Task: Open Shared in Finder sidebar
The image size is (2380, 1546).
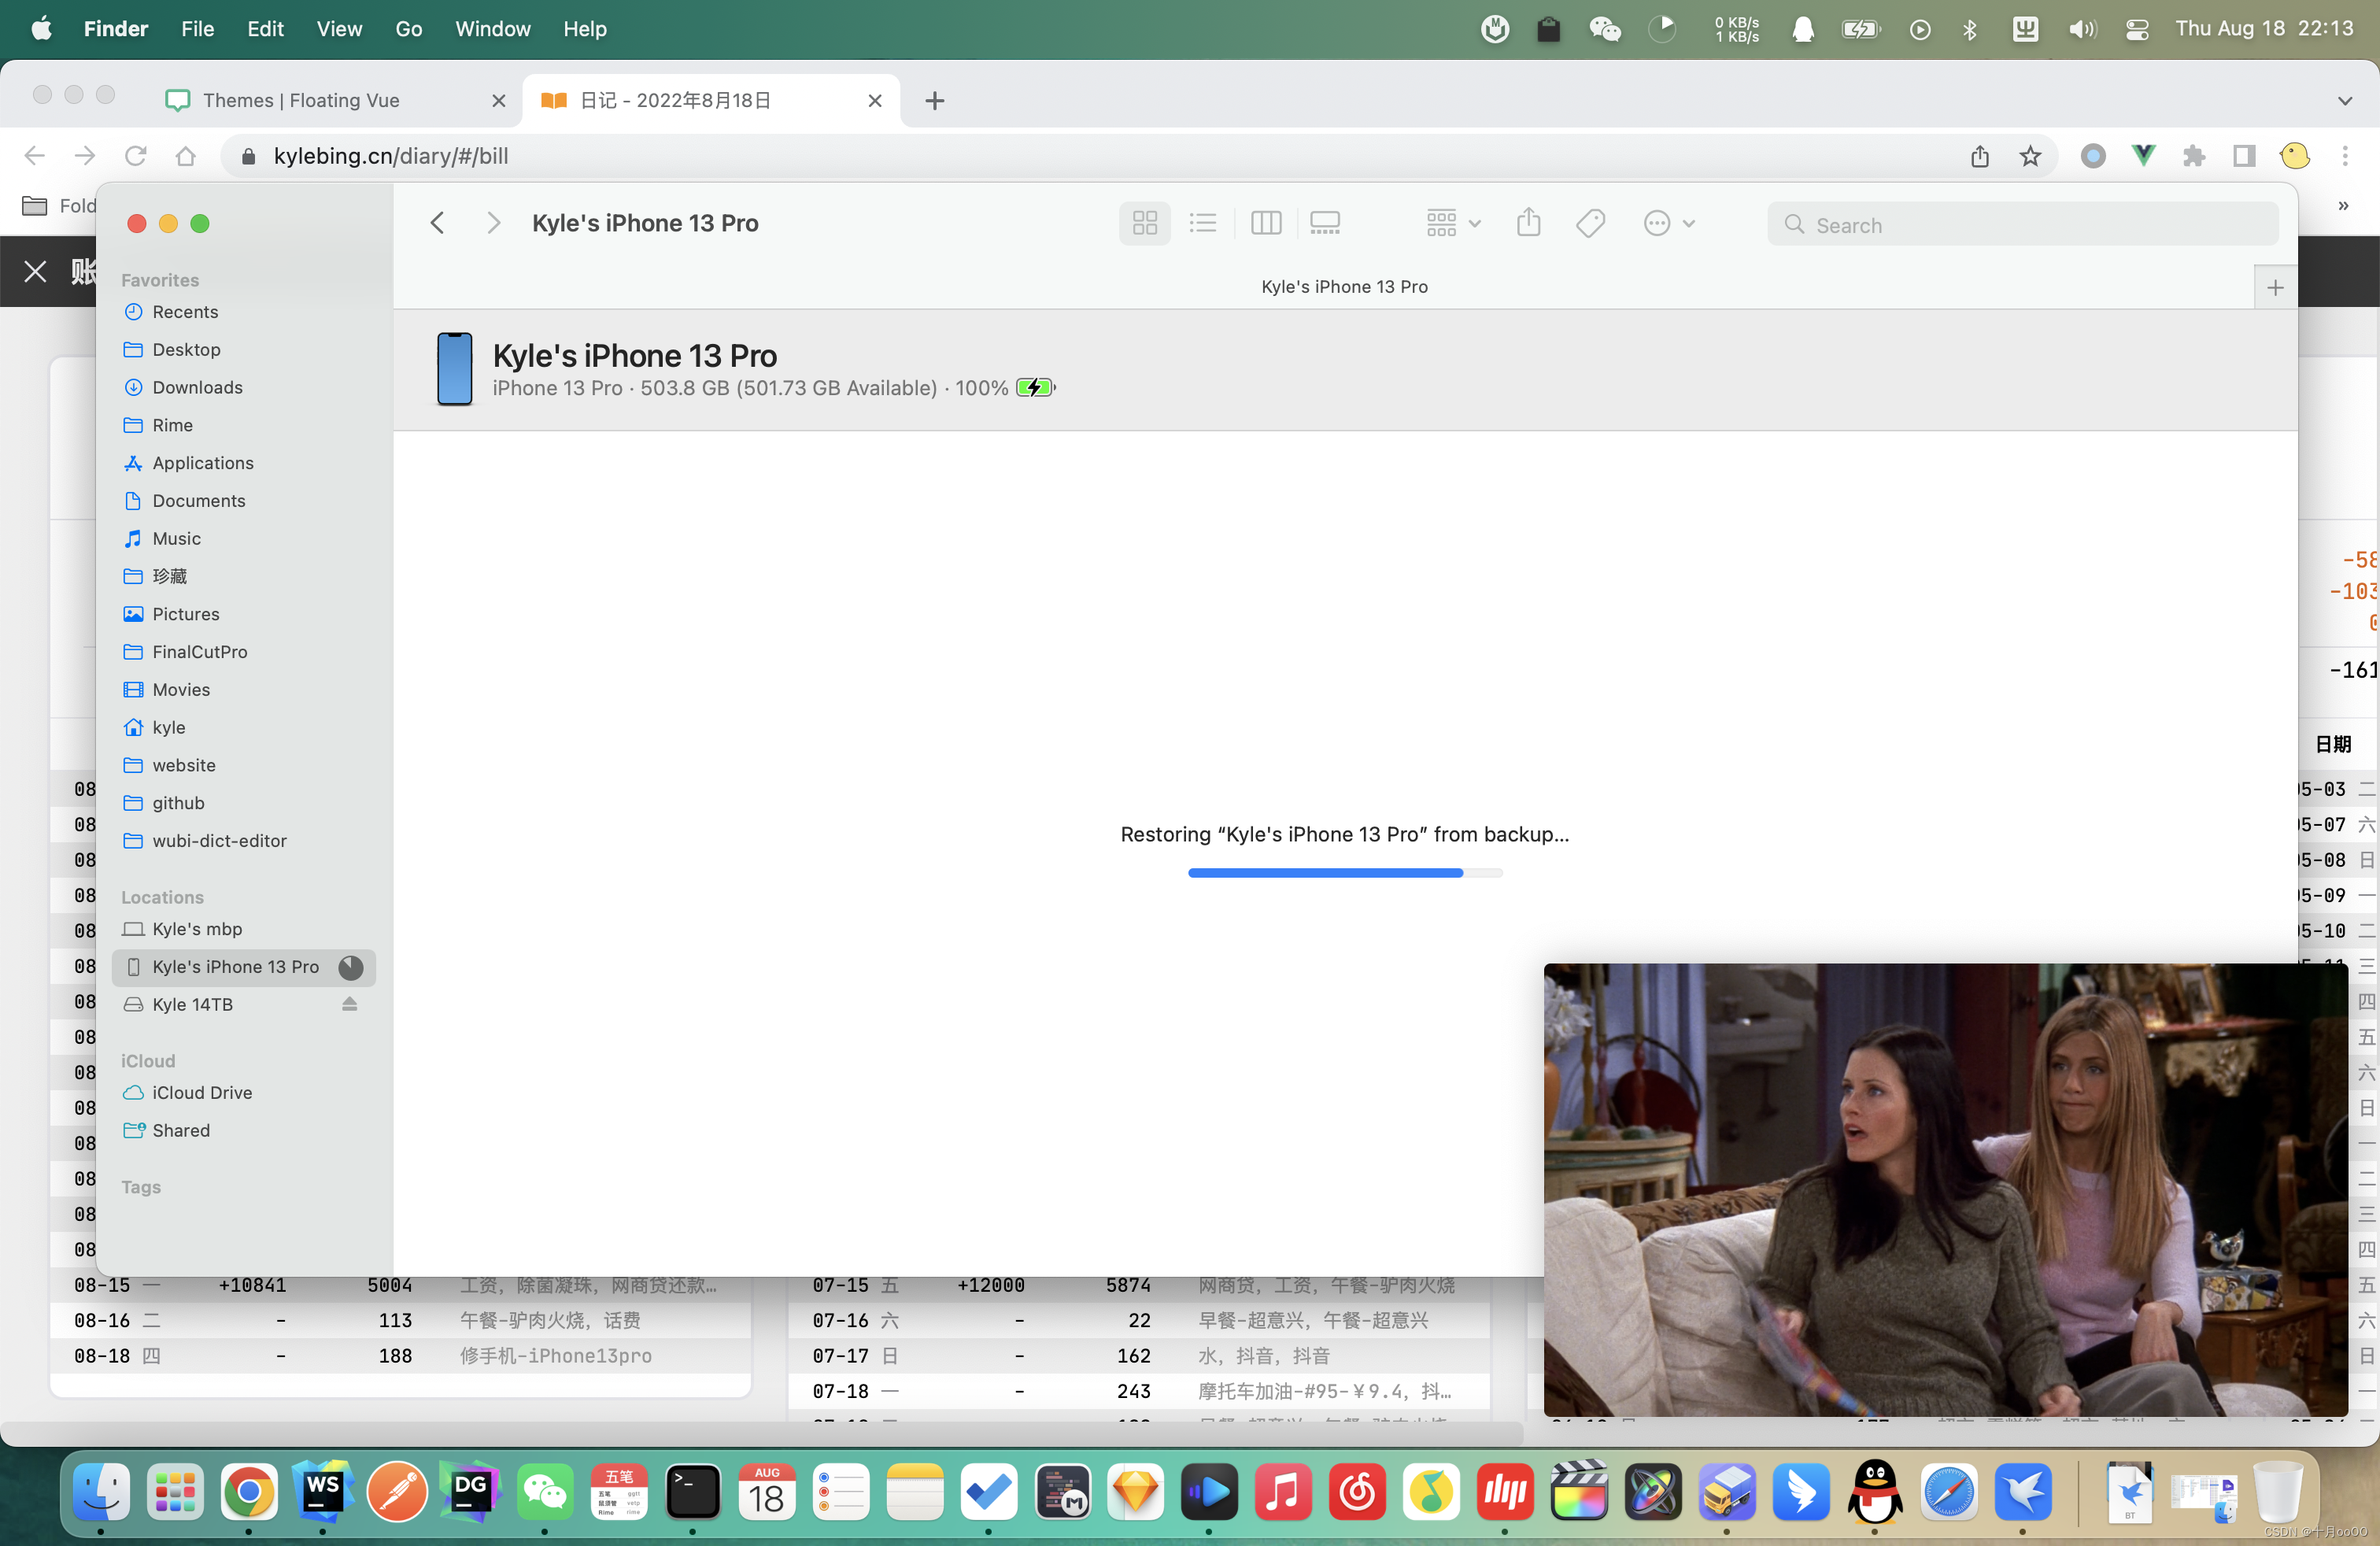Action: pos(181,1131)
